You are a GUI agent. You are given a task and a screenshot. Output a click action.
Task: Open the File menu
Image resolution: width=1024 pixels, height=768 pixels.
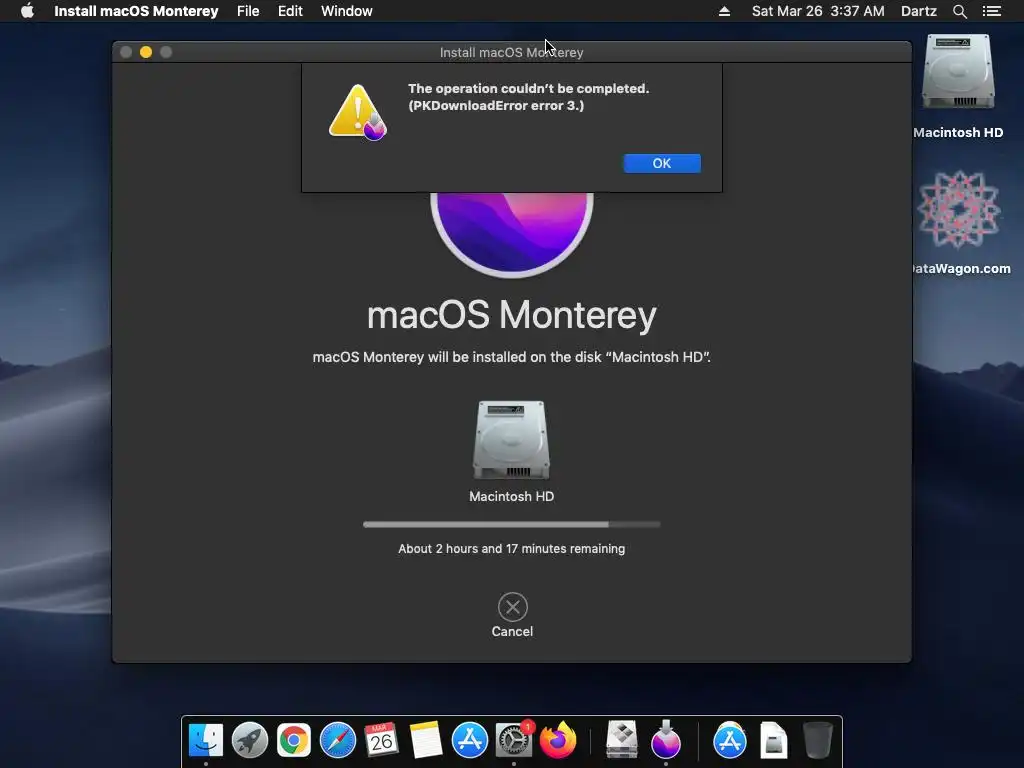point(248,11)
